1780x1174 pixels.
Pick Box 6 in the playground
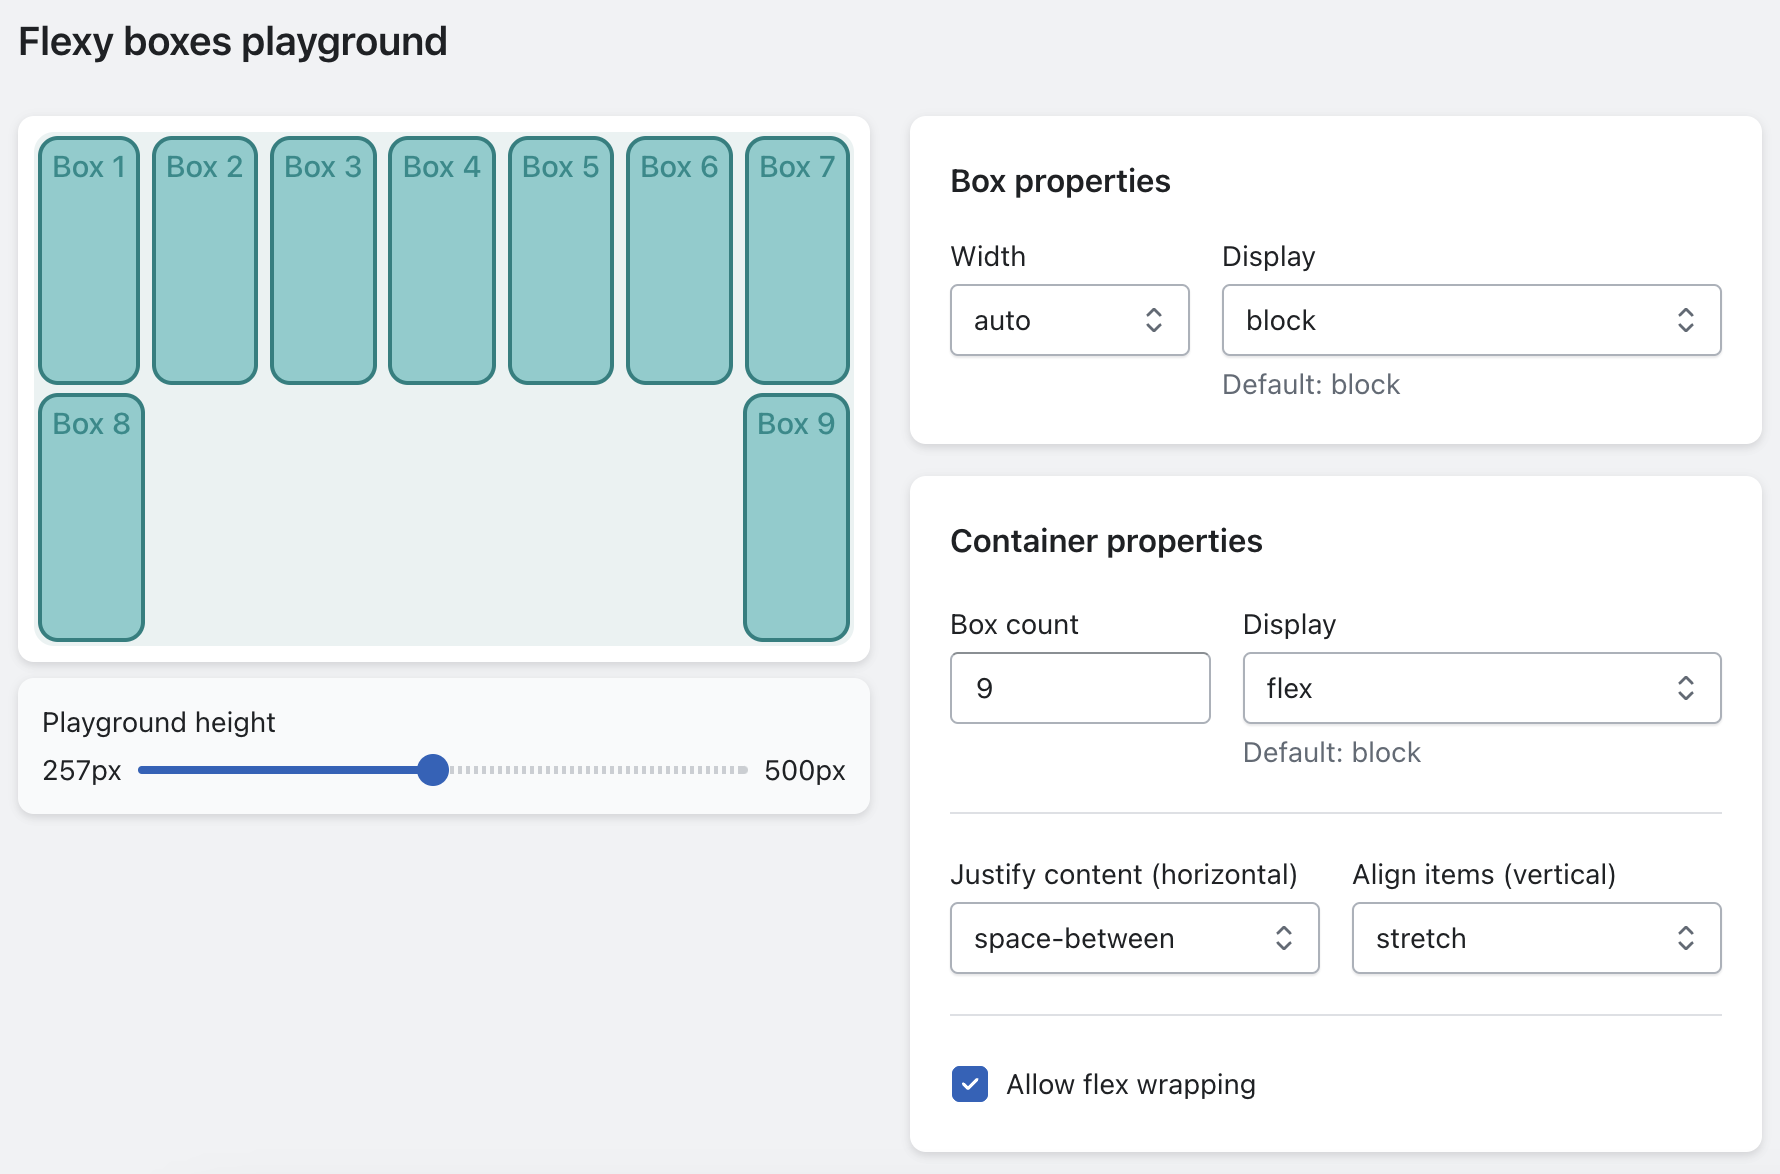point(679,260)
